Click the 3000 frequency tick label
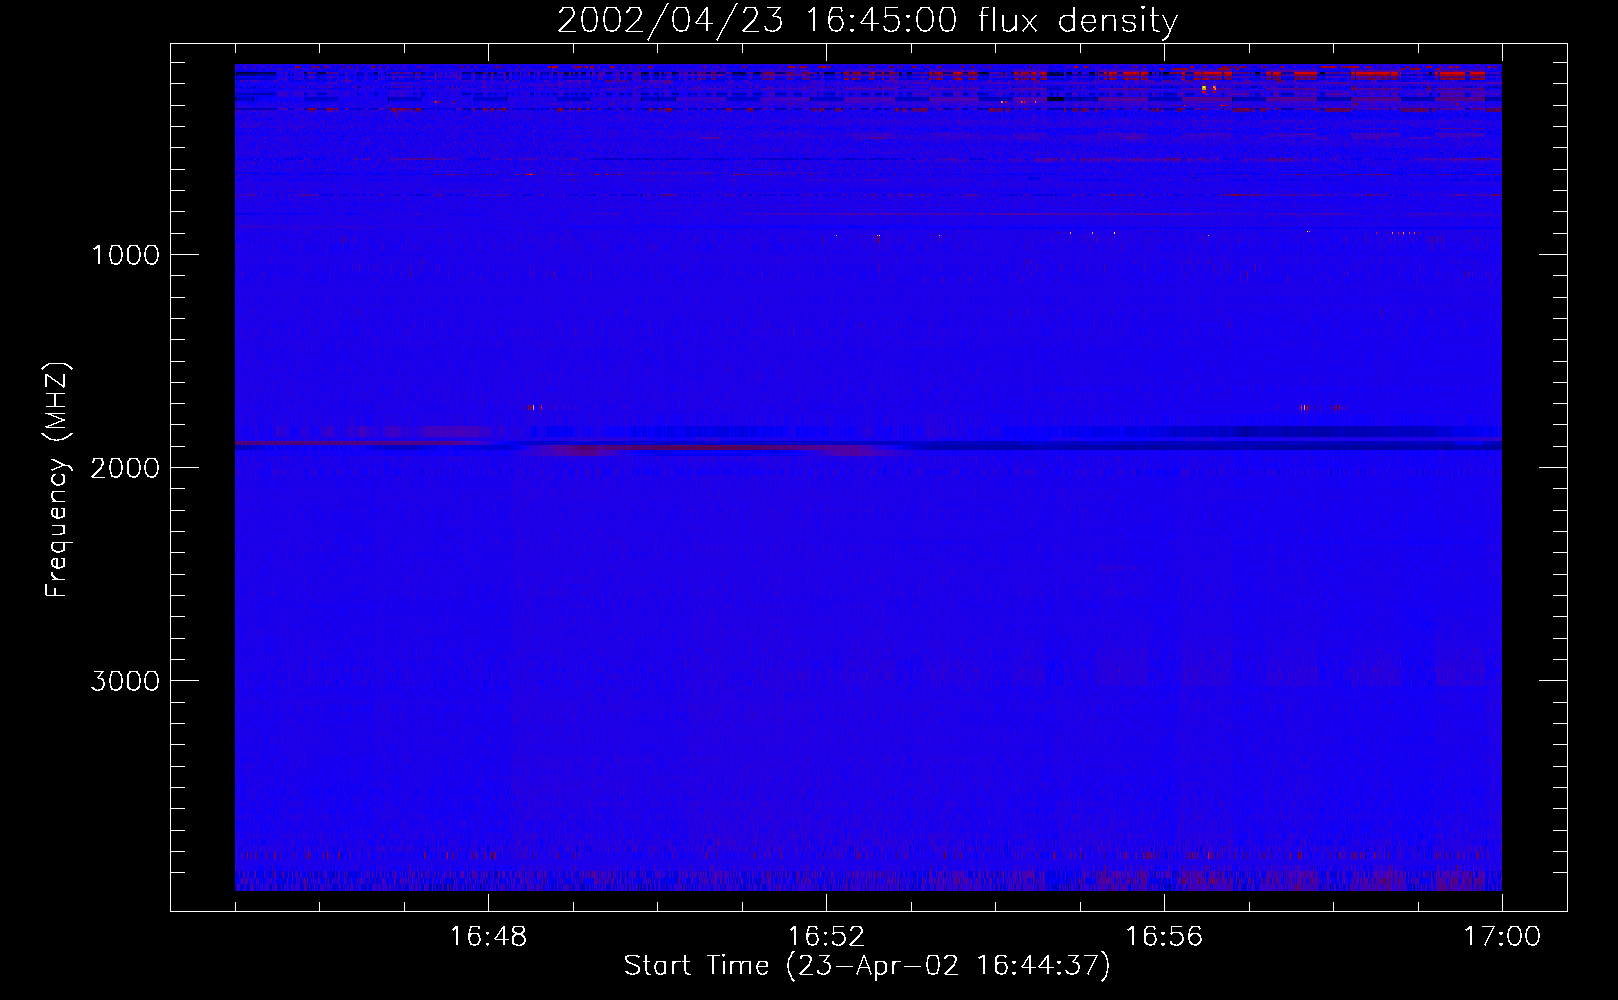The image size is (1618, 1000). pos(125,681)
